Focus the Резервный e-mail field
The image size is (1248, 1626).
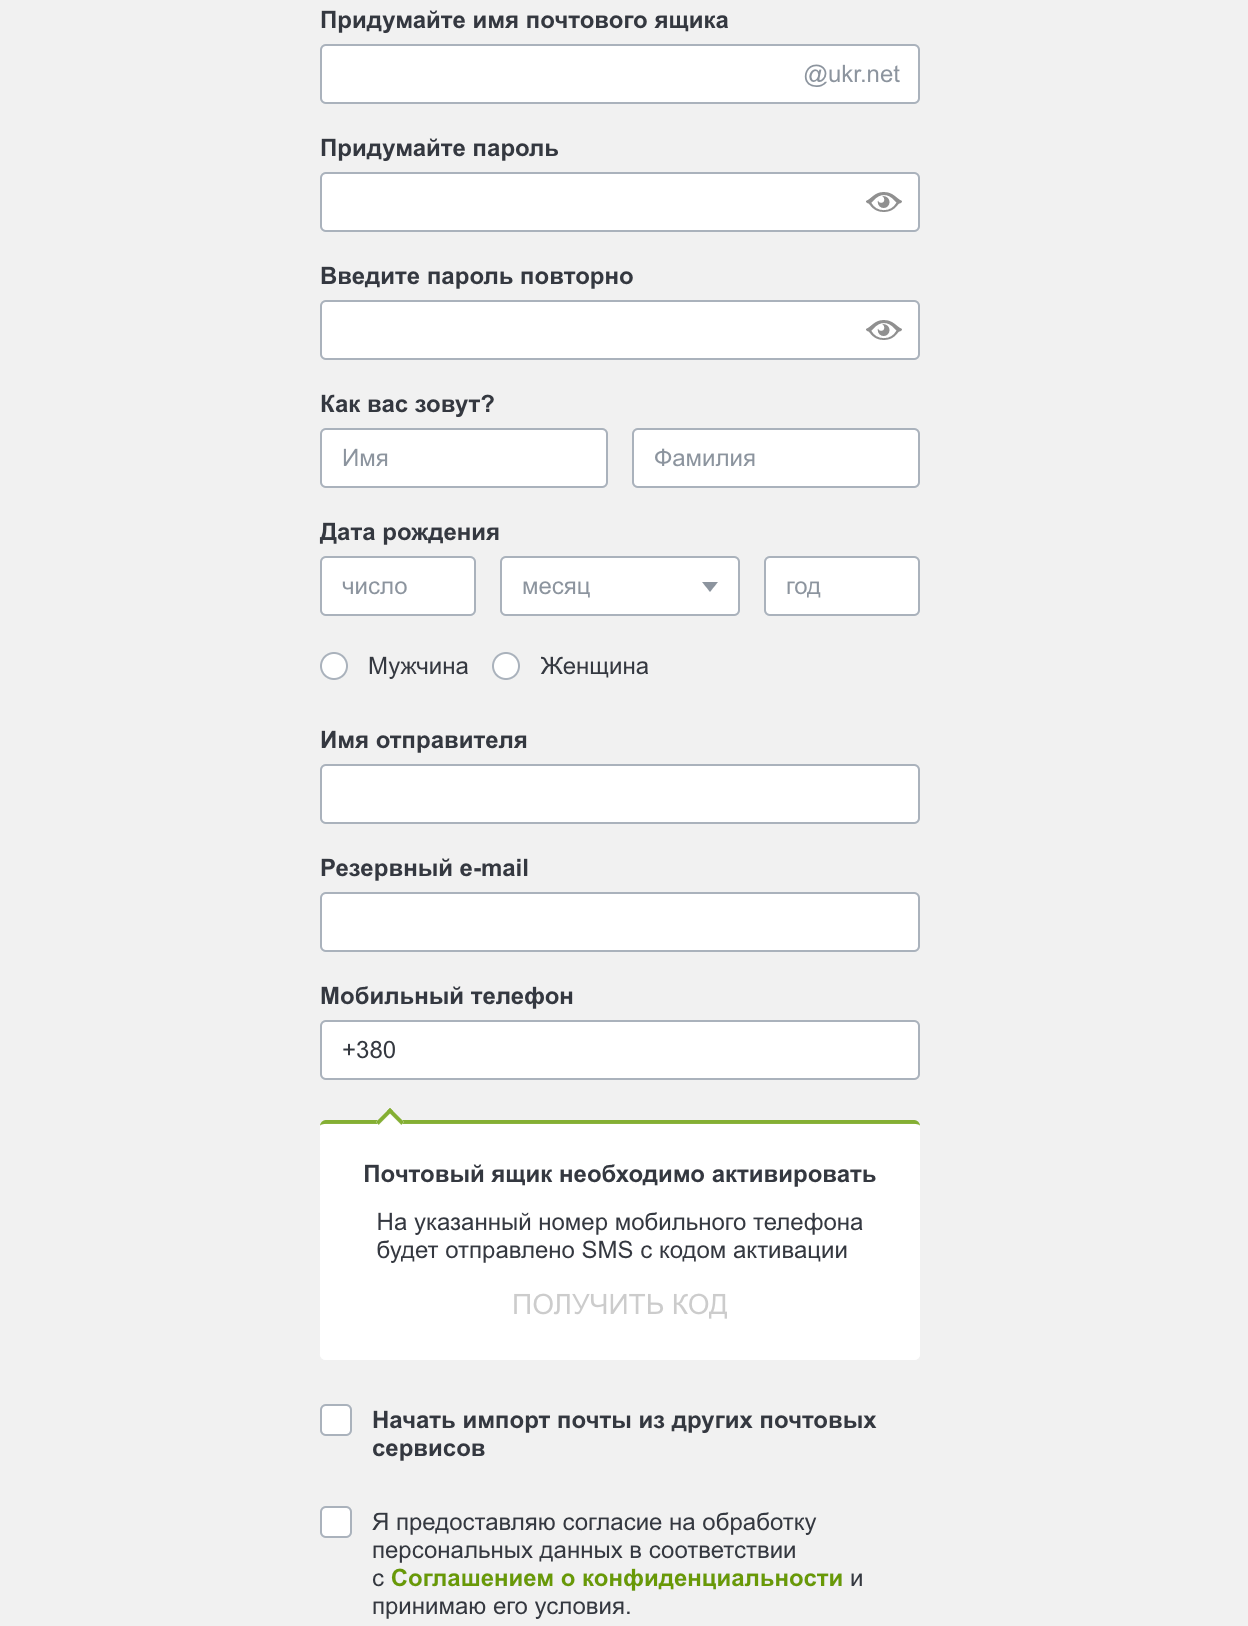click(619, 922)
